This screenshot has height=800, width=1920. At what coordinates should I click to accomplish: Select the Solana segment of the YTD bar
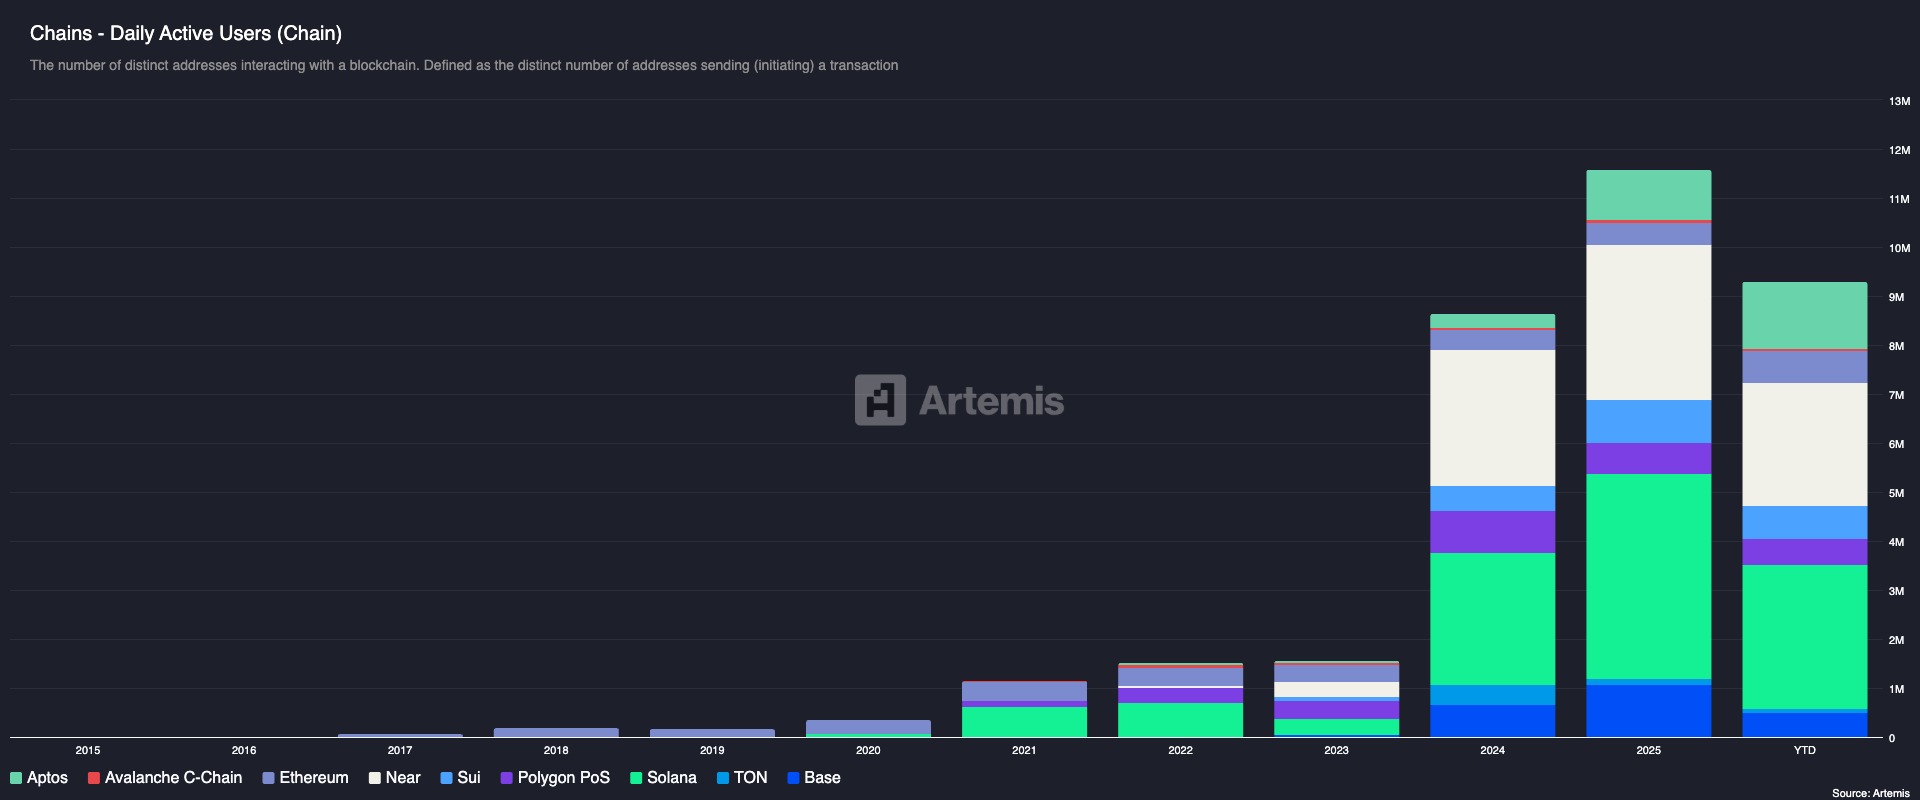point(1805,637)
